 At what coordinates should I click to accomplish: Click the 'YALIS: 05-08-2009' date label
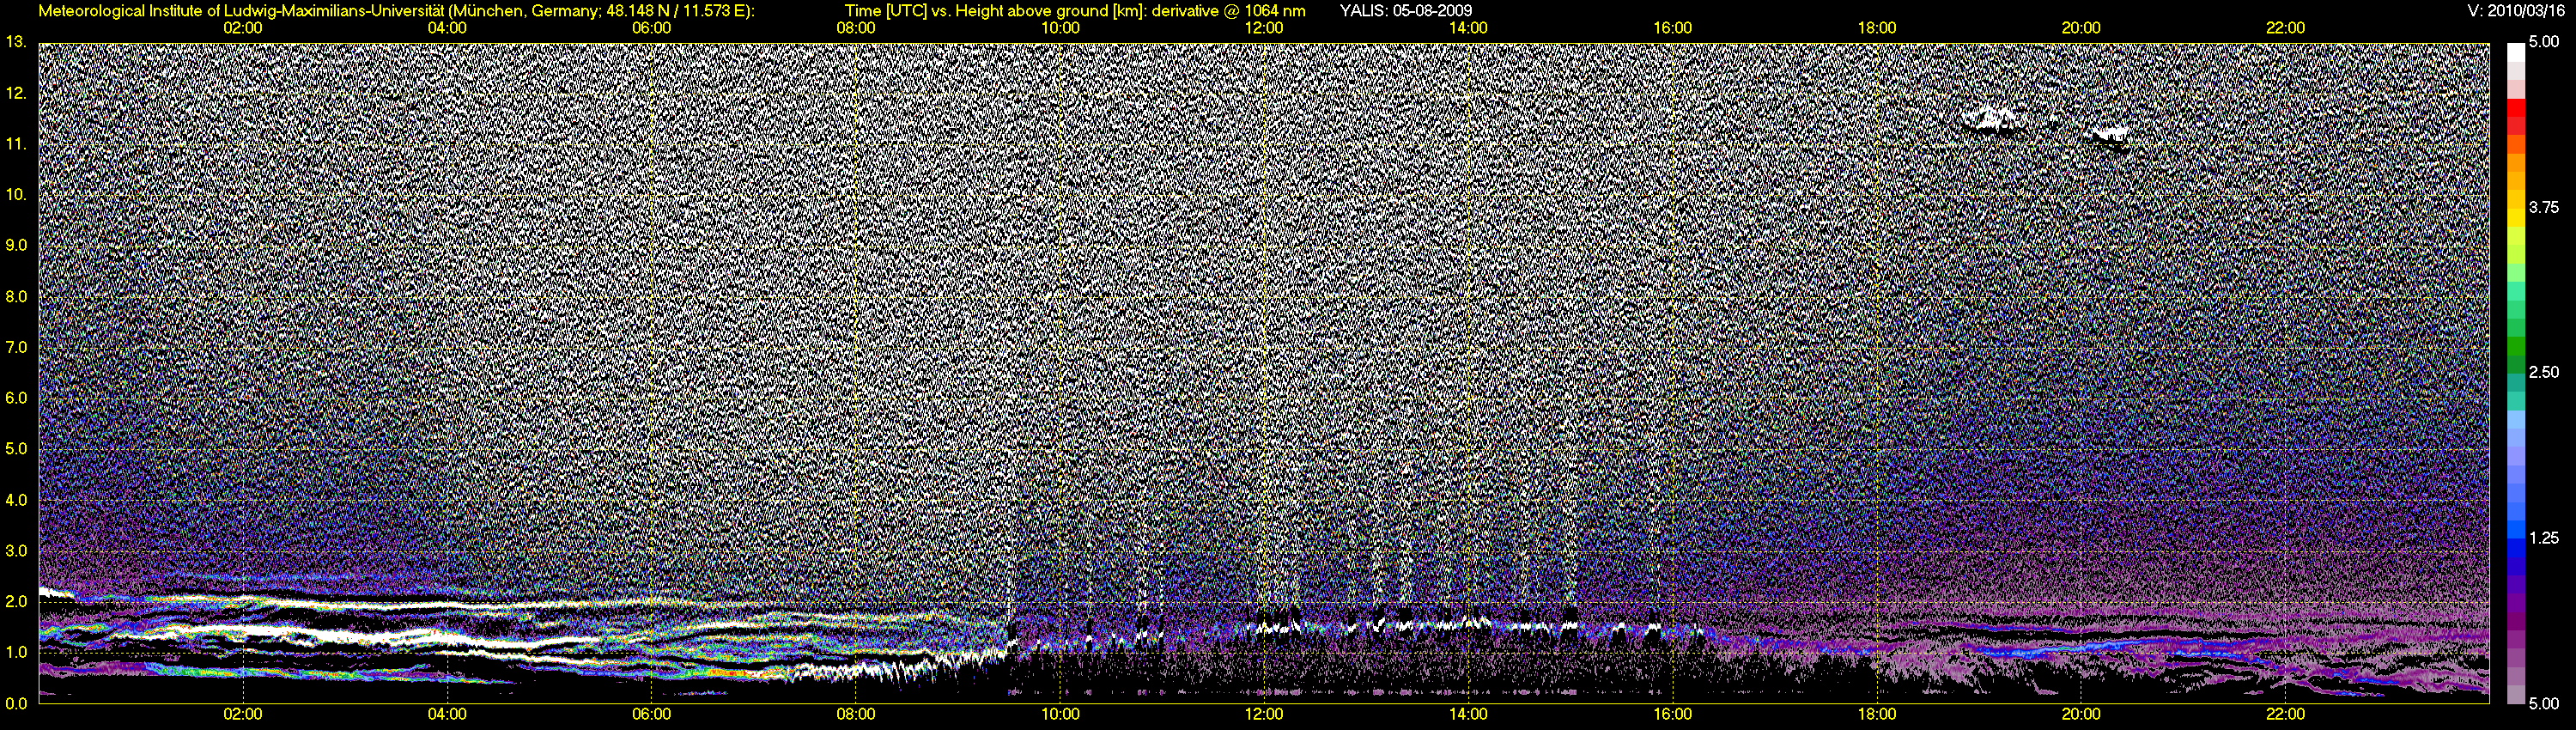(1405, 11)
